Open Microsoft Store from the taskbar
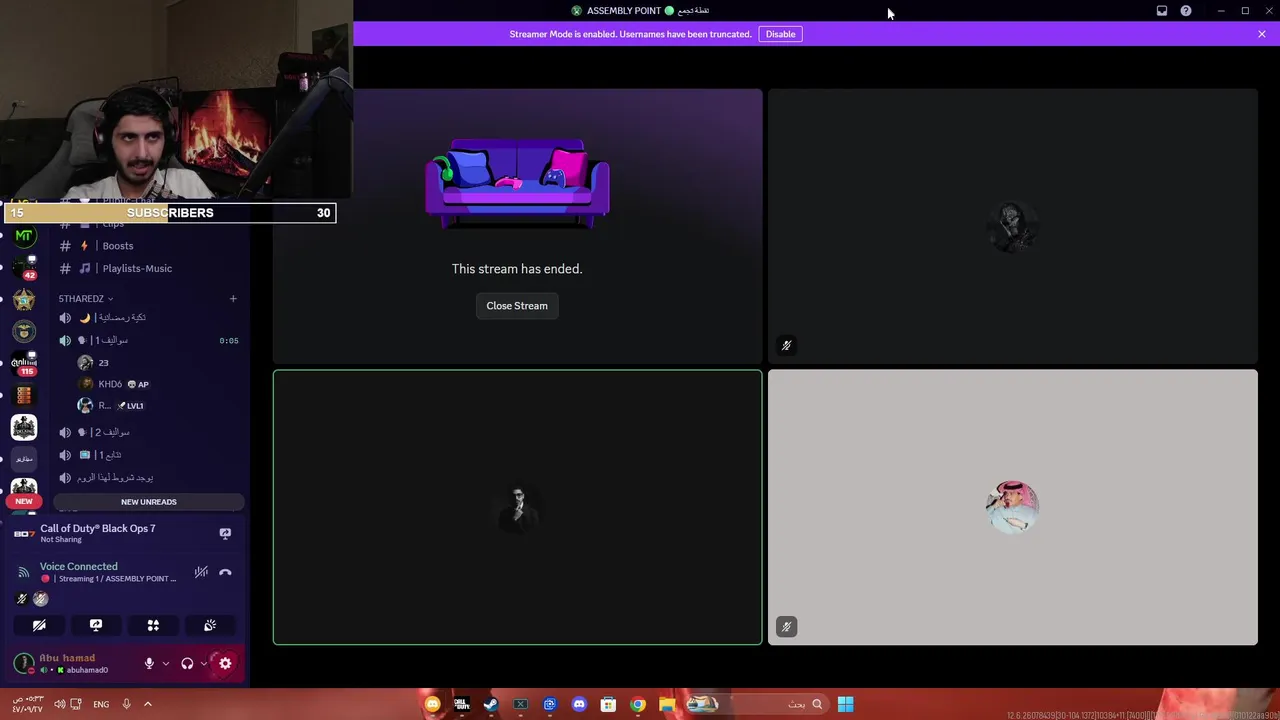 [608, 704]
